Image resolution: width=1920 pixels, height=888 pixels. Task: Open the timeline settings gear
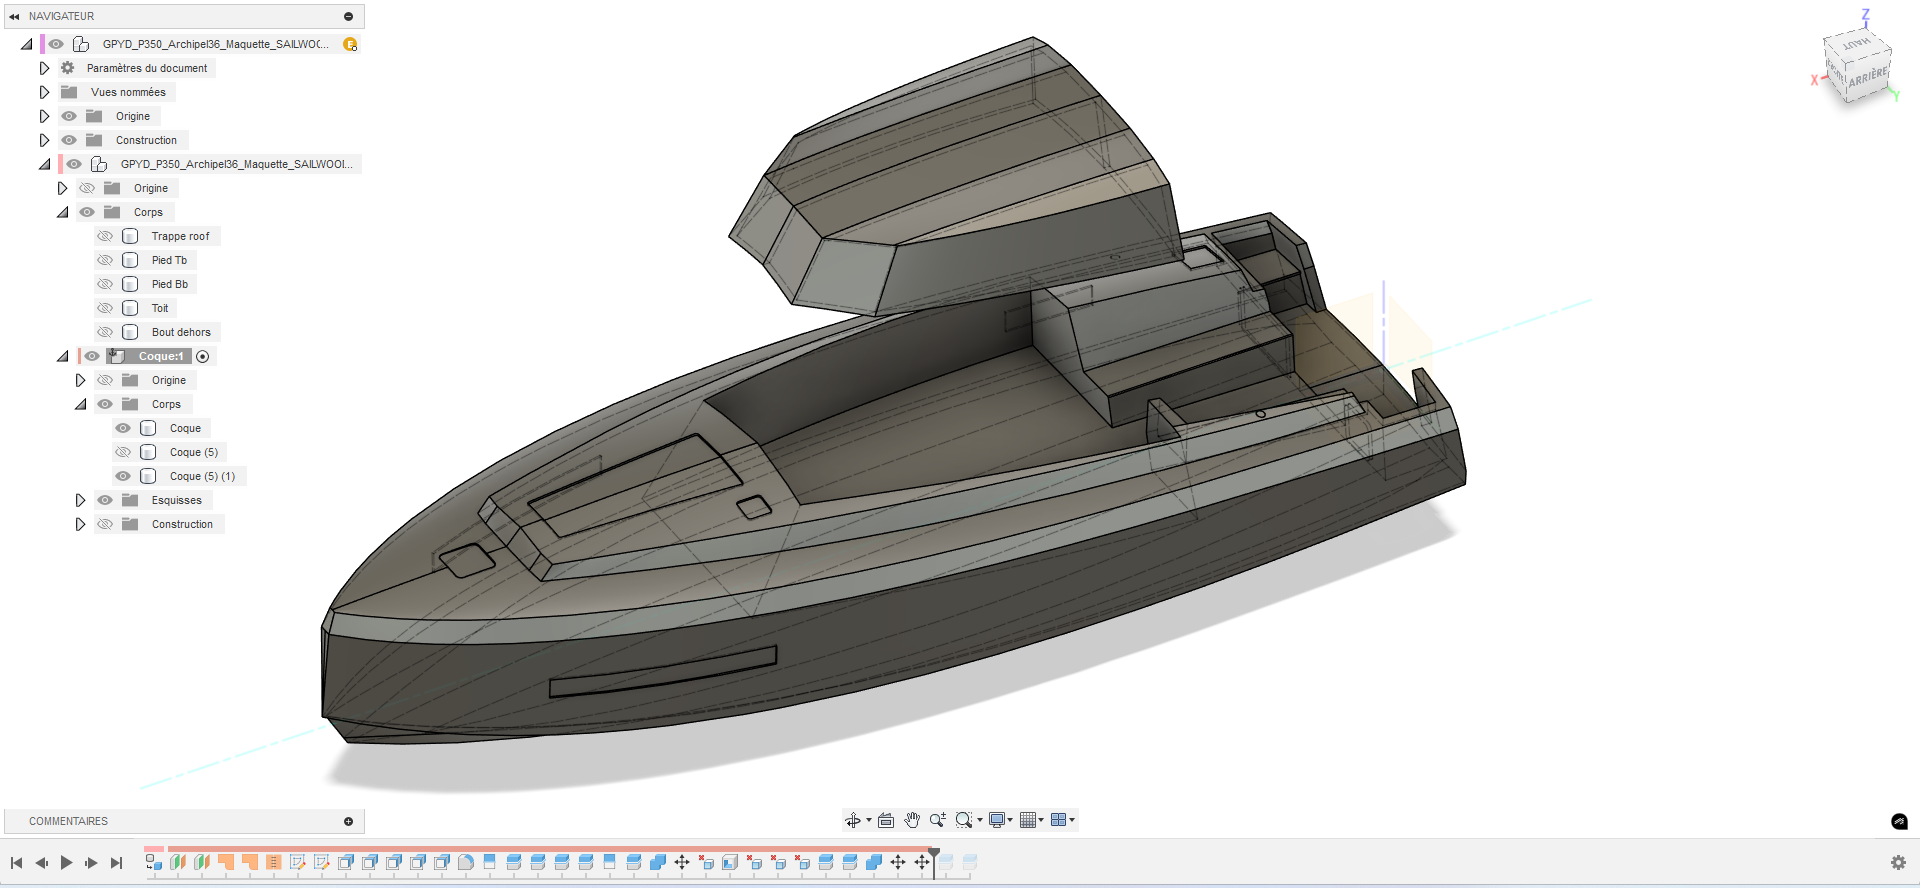coord(1898,862)
